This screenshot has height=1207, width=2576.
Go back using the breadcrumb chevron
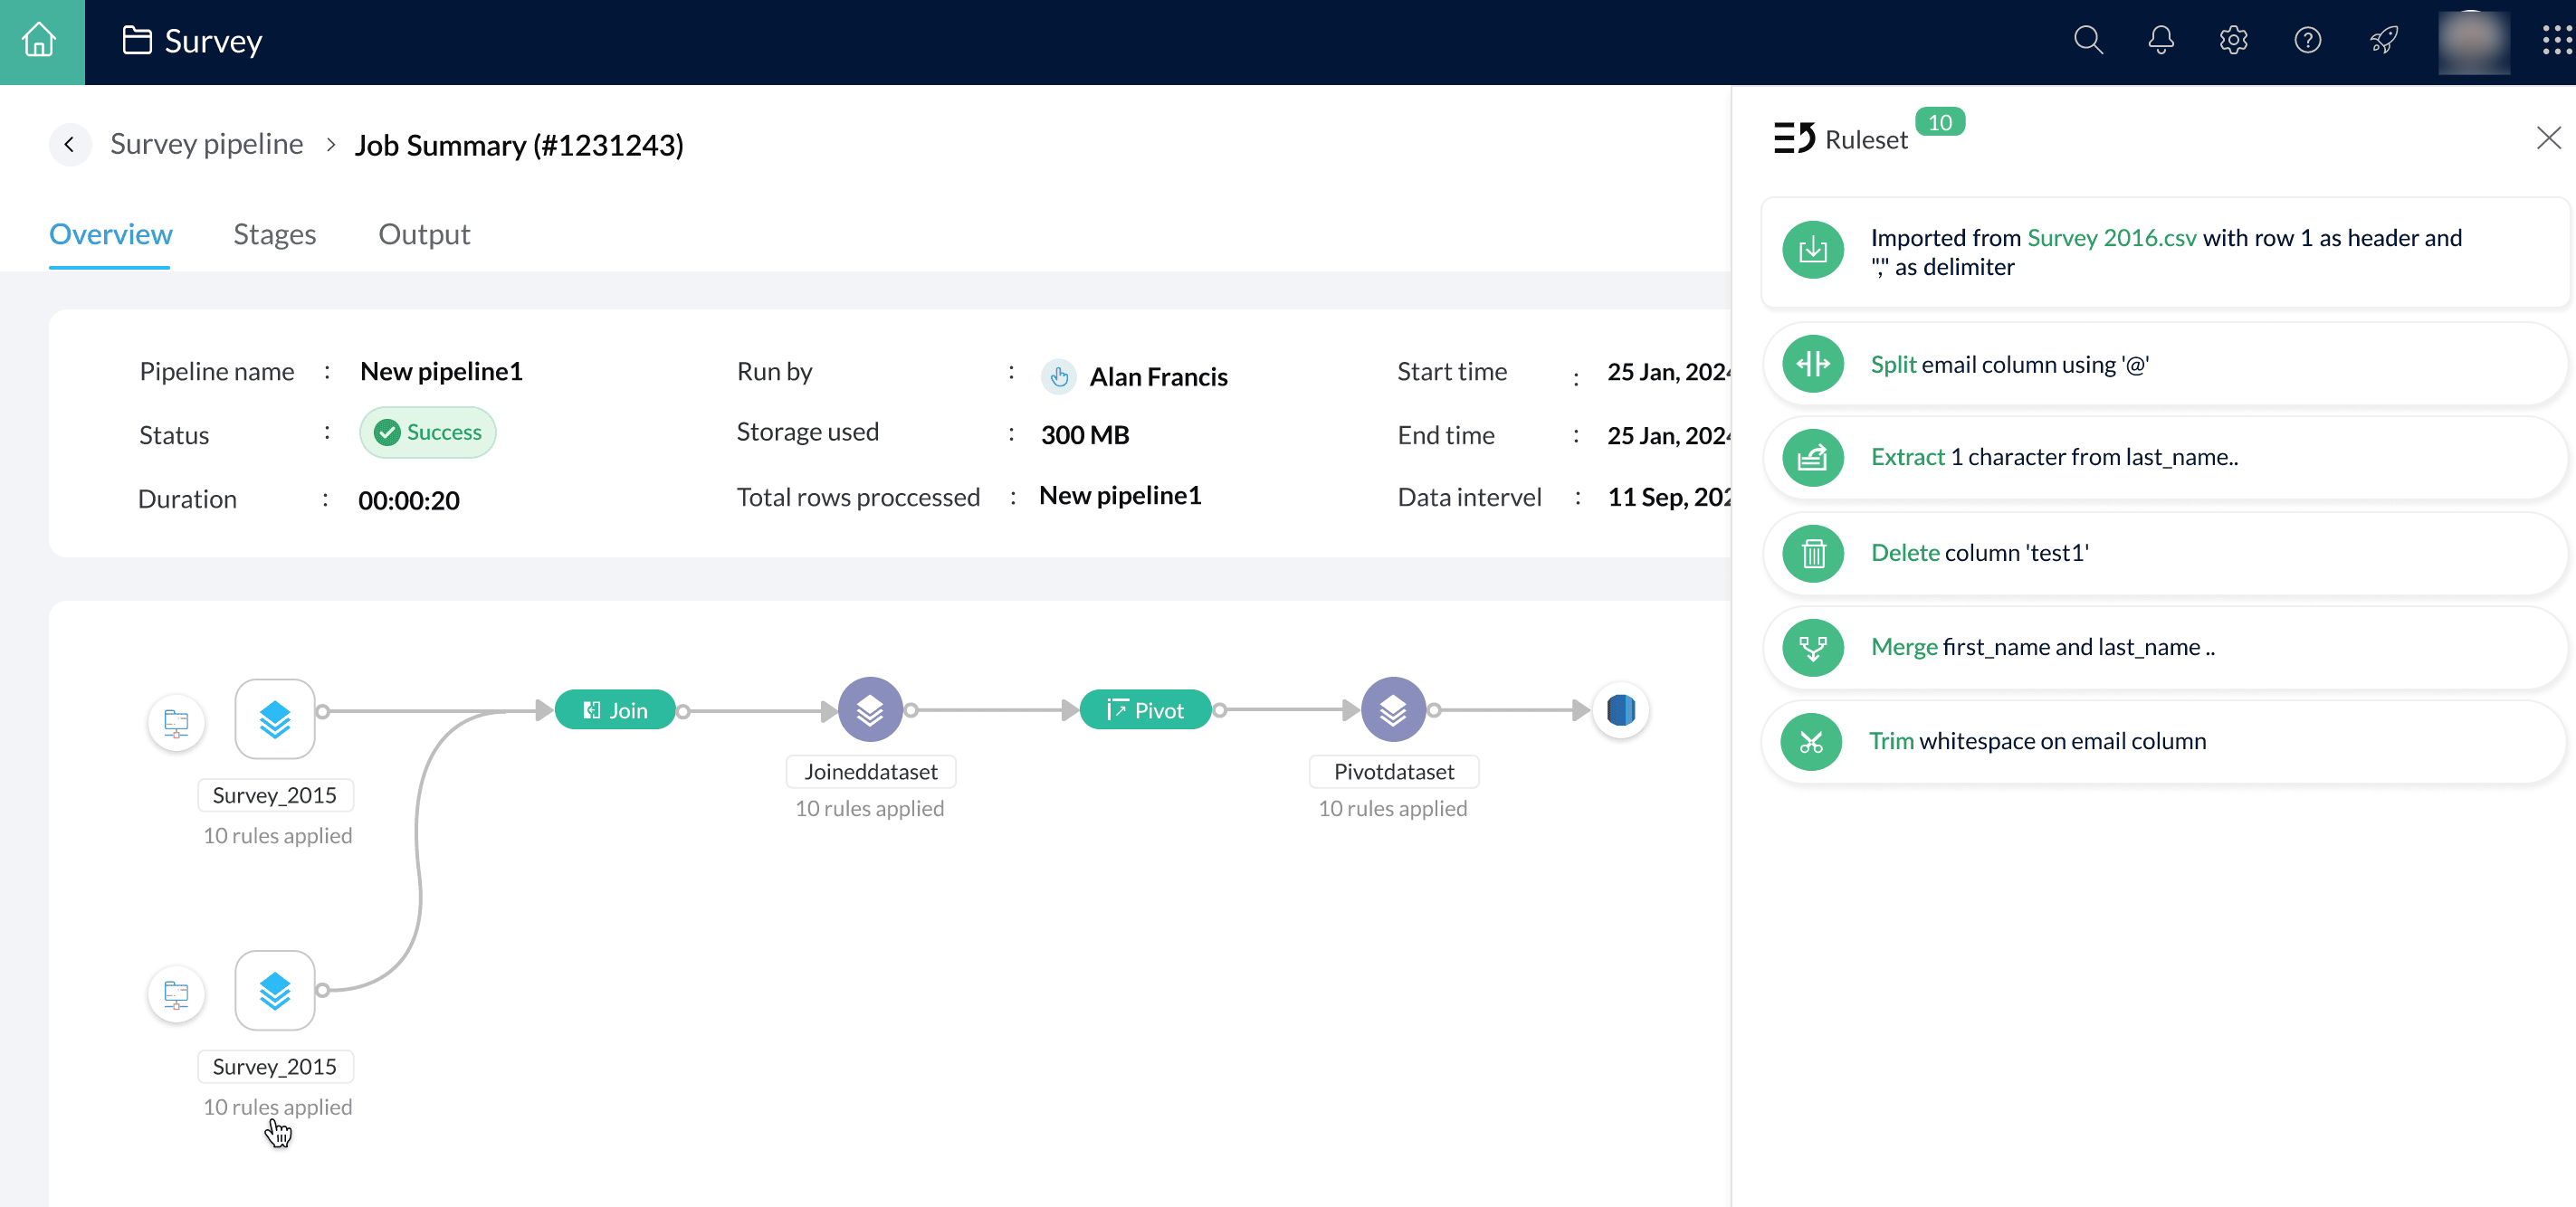(x=69, y=145)
